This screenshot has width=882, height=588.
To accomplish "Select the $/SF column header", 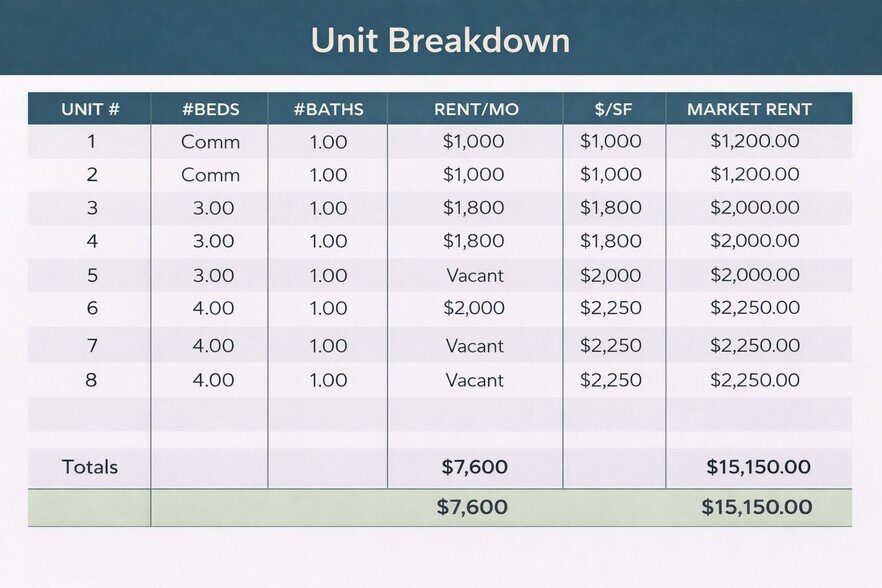I will click(613, 109).
